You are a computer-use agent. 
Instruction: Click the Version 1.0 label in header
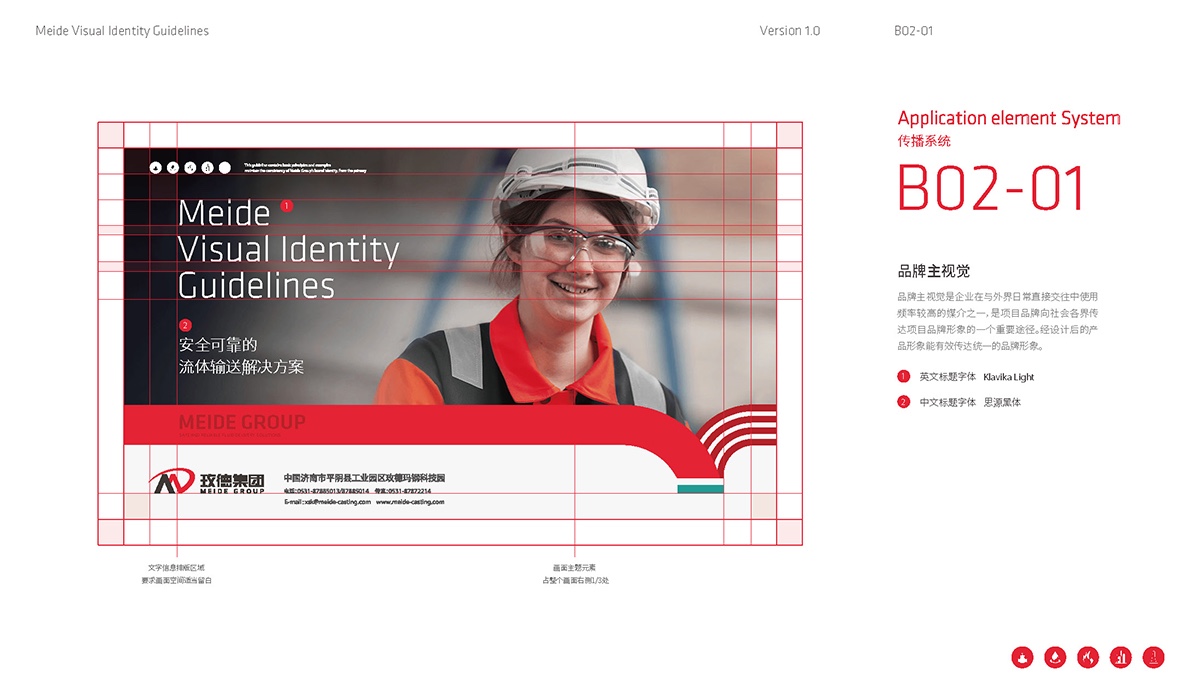789,31
